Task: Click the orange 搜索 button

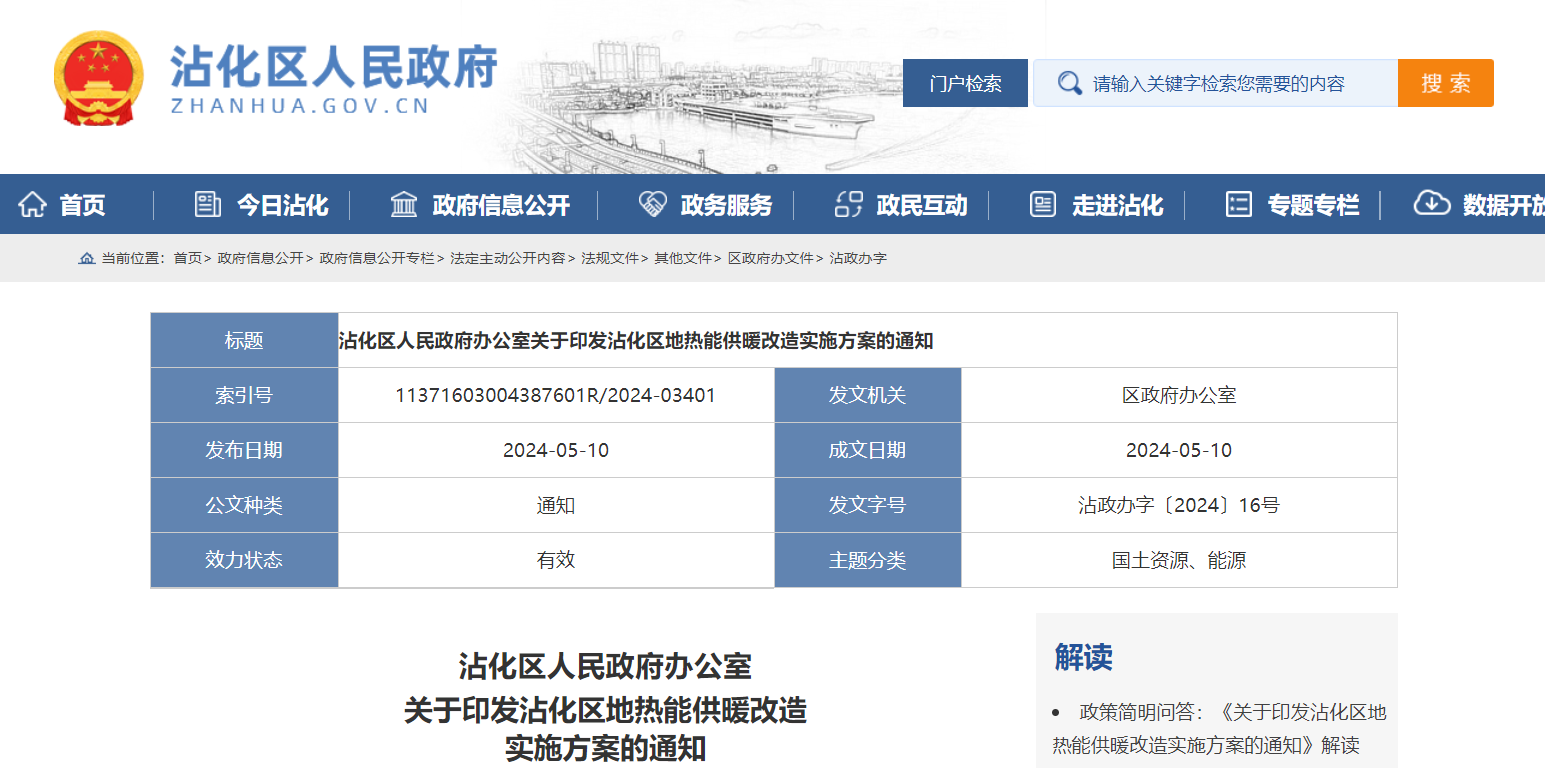Action: point(1444,83)
